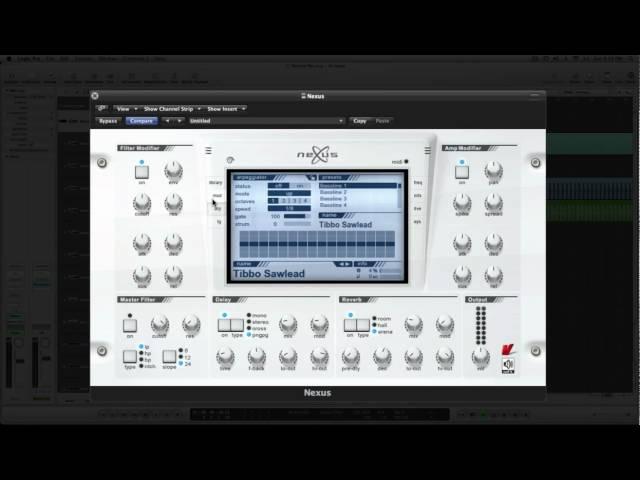Click the arpeggiator strum slider

click(297, 224)
